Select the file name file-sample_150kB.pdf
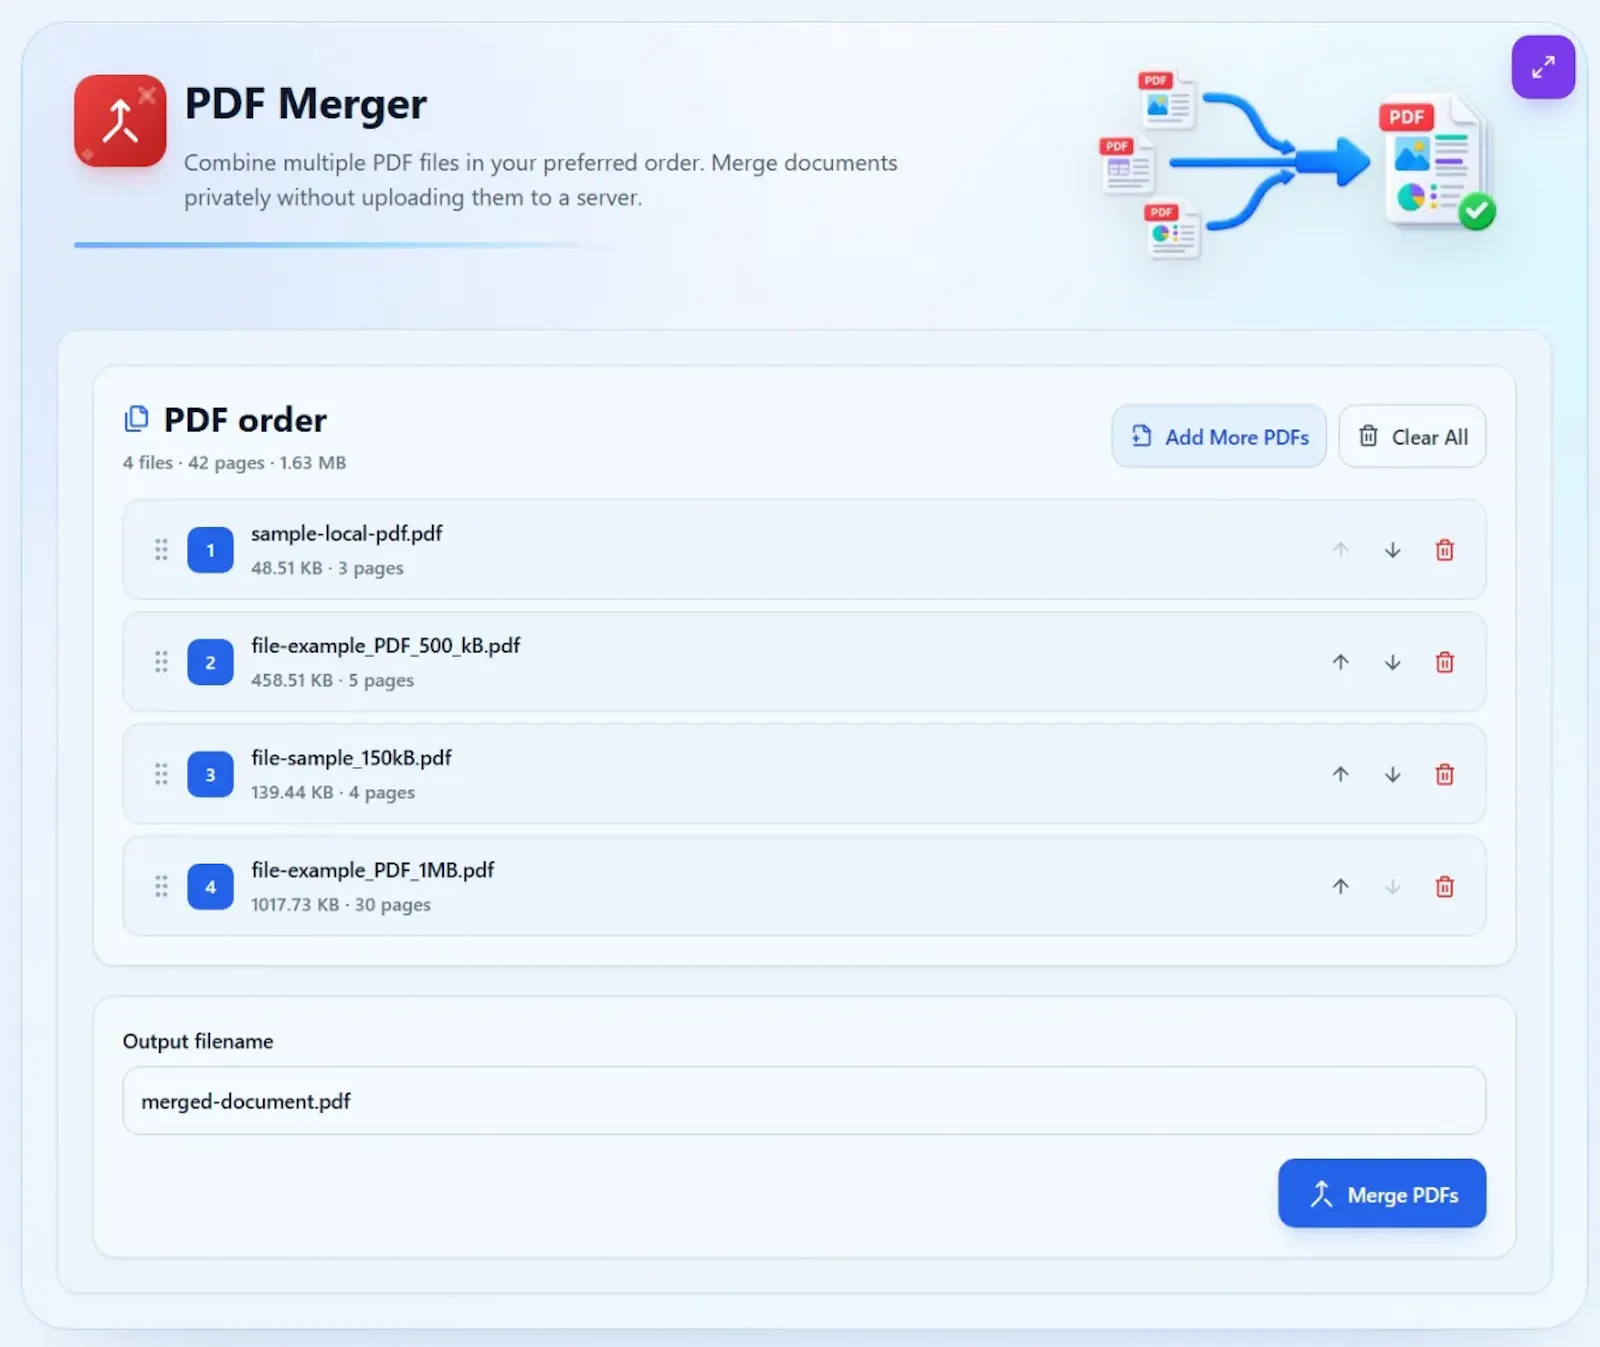 [351, 757]
